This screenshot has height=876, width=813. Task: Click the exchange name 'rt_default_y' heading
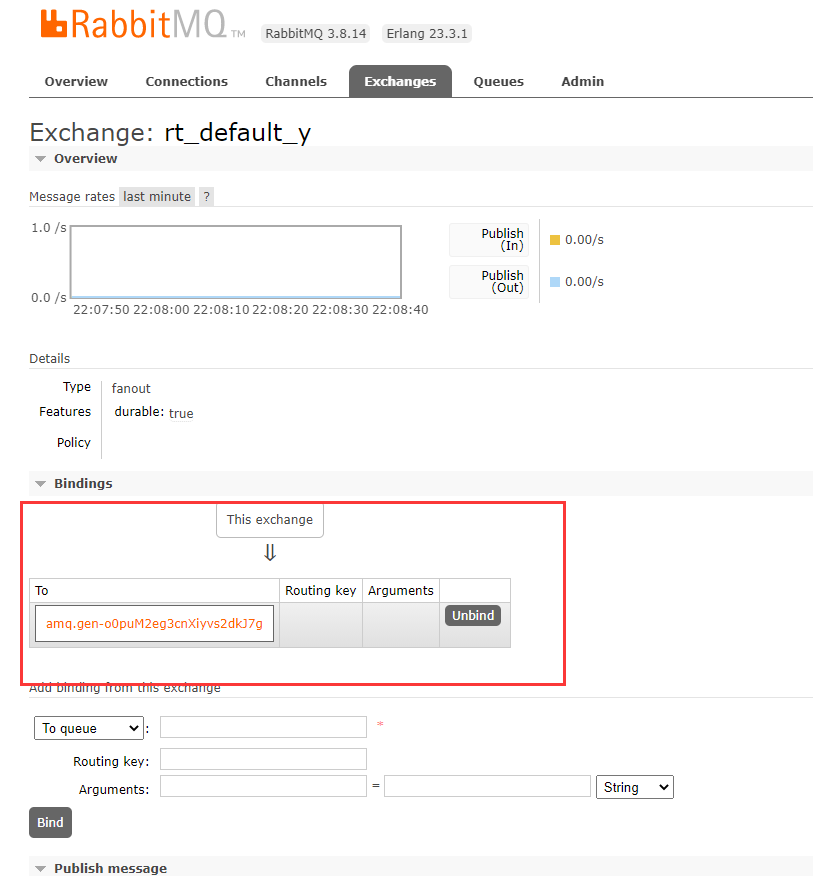237,133
